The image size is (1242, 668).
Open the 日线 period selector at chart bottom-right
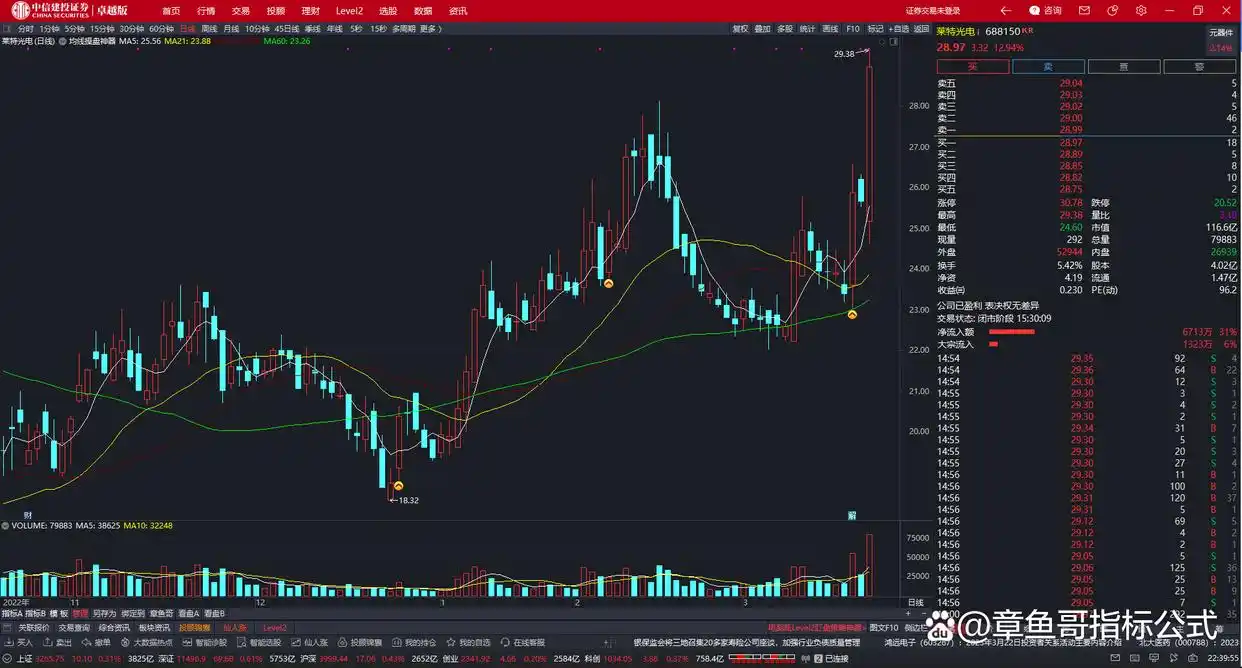tap(914, 602)
